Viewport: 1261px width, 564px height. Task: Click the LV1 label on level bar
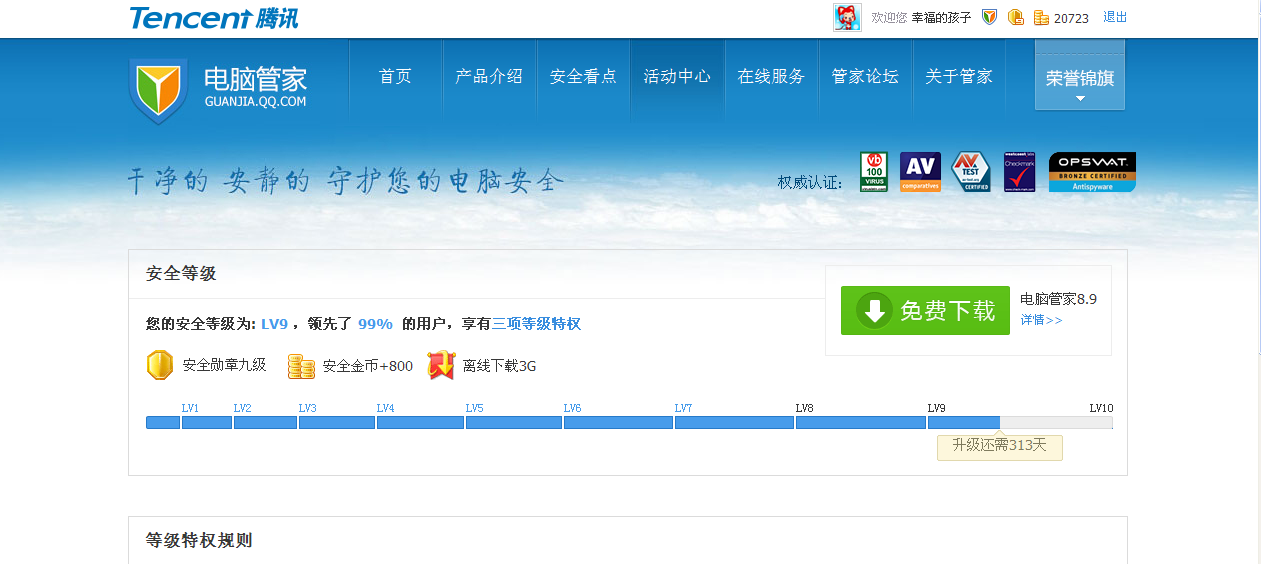coord(190,408)
